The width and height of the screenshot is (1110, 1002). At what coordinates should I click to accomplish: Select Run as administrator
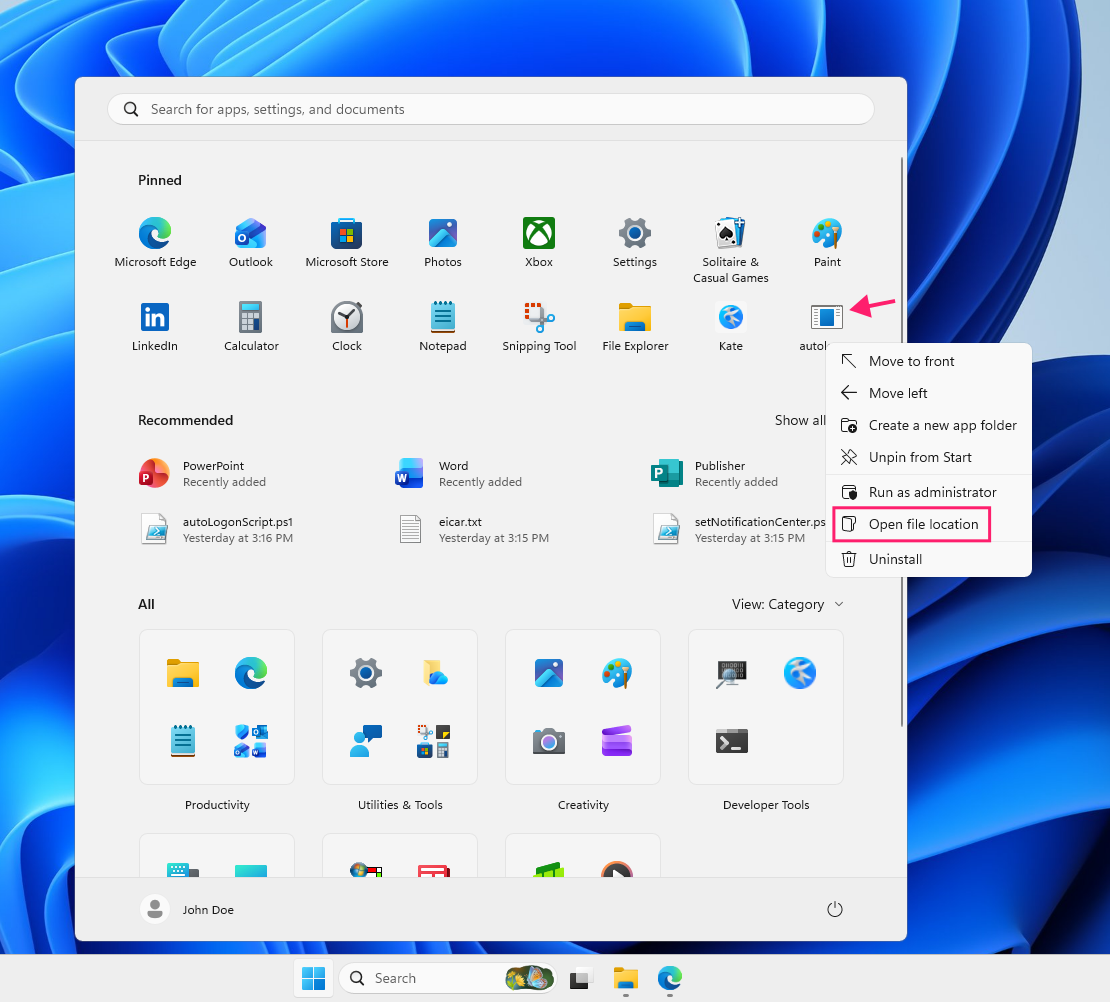[928, 492]
